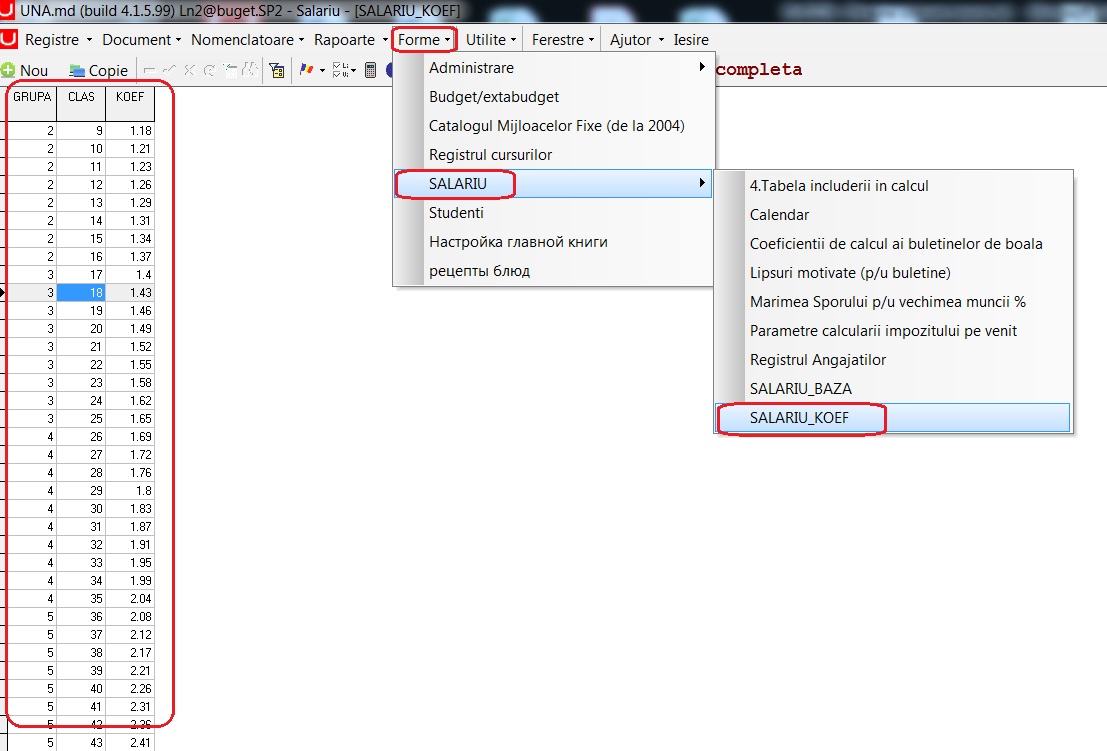The height and width of the screenshot is (751, 1107).
Task: Click the greyed-out minus delete icon
Action: click(150, 70)
